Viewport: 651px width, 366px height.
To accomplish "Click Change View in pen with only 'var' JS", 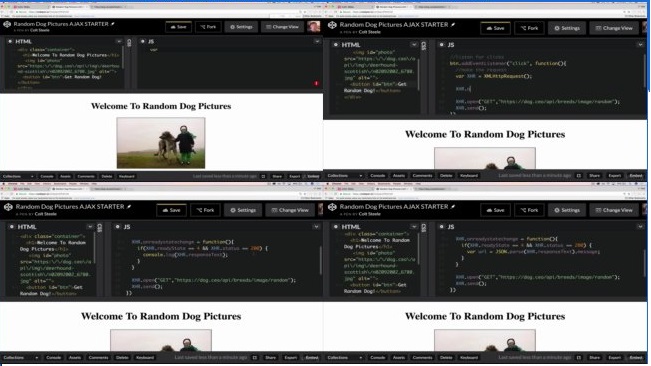I will click(282, 27).
